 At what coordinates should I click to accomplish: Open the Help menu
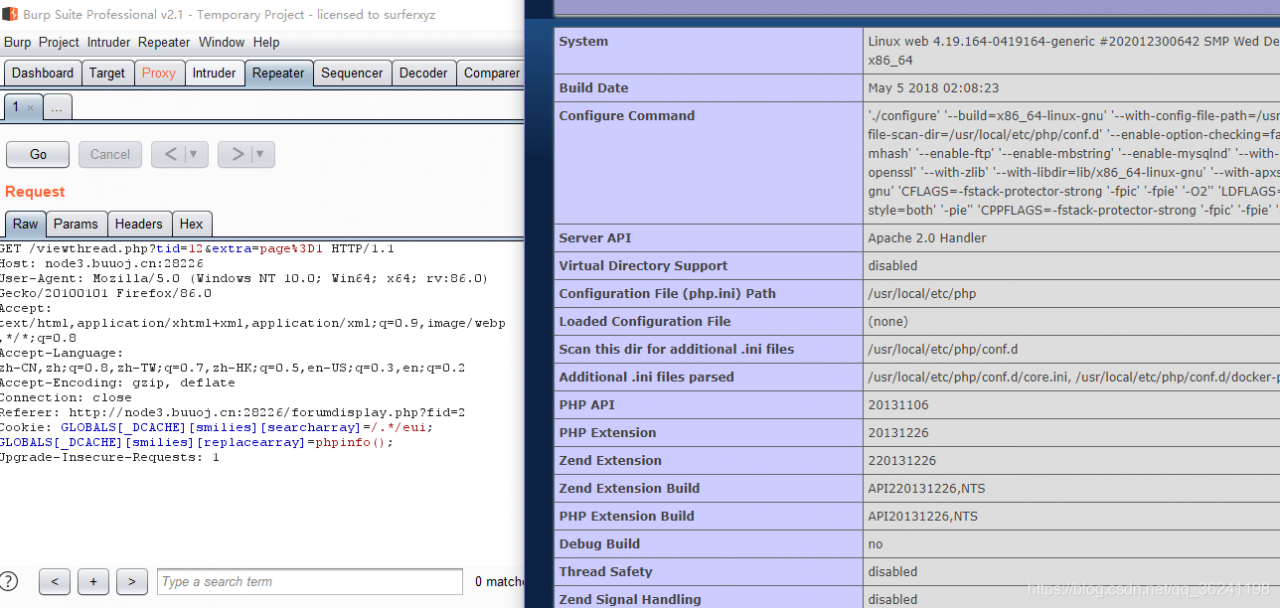click(x=266, y=42)
